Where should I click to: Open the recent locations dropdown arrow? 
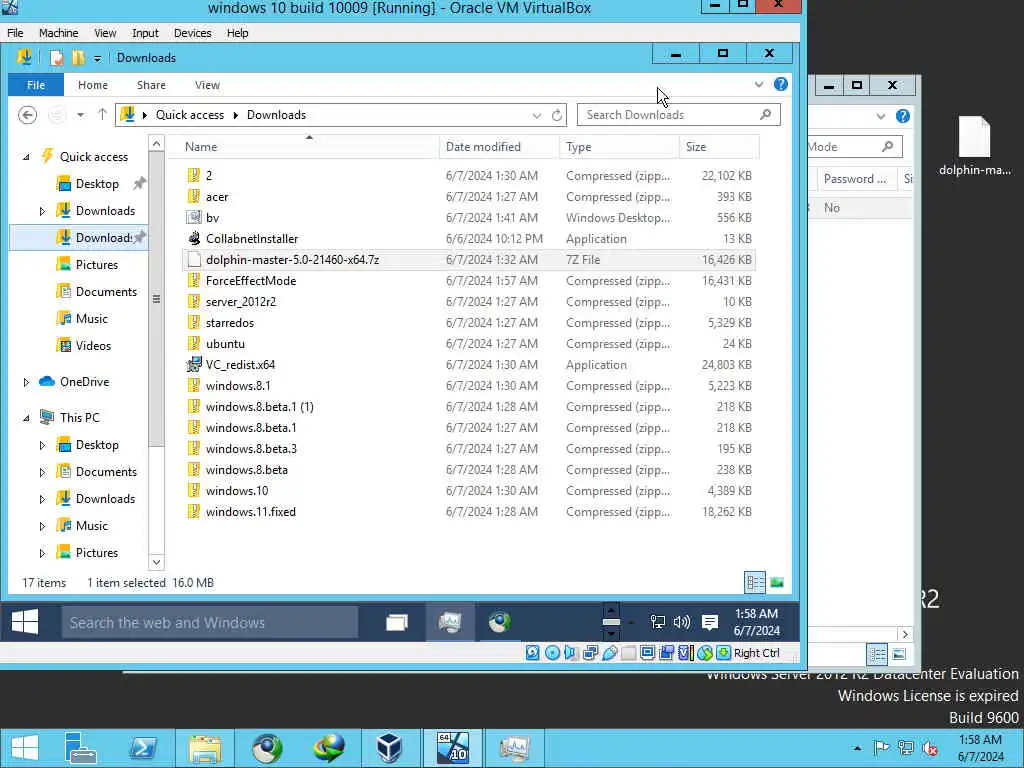pyautogui.click(x=80, y=115)
